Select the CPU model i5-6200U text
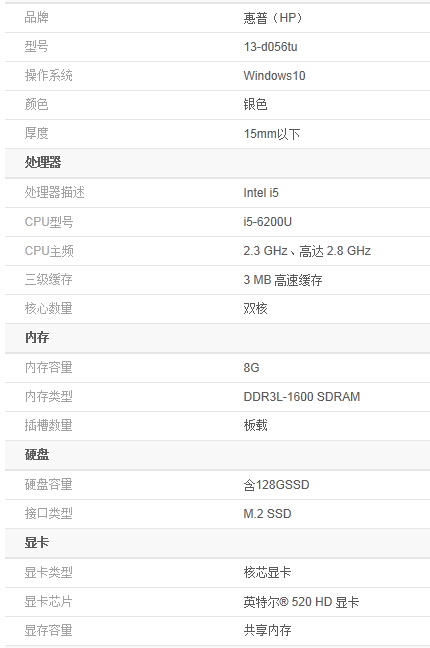The image size is (430, 648). [268, 222]
